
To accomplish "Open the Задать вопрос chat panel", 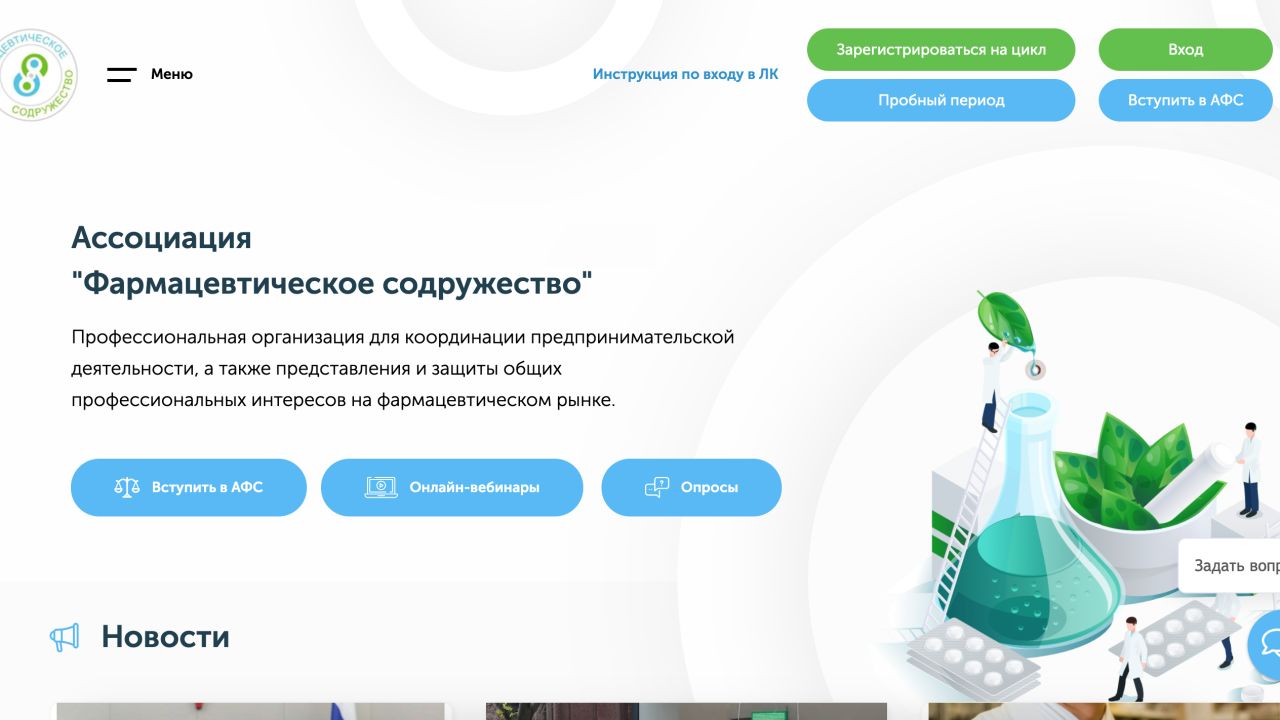I will 1240,566.
